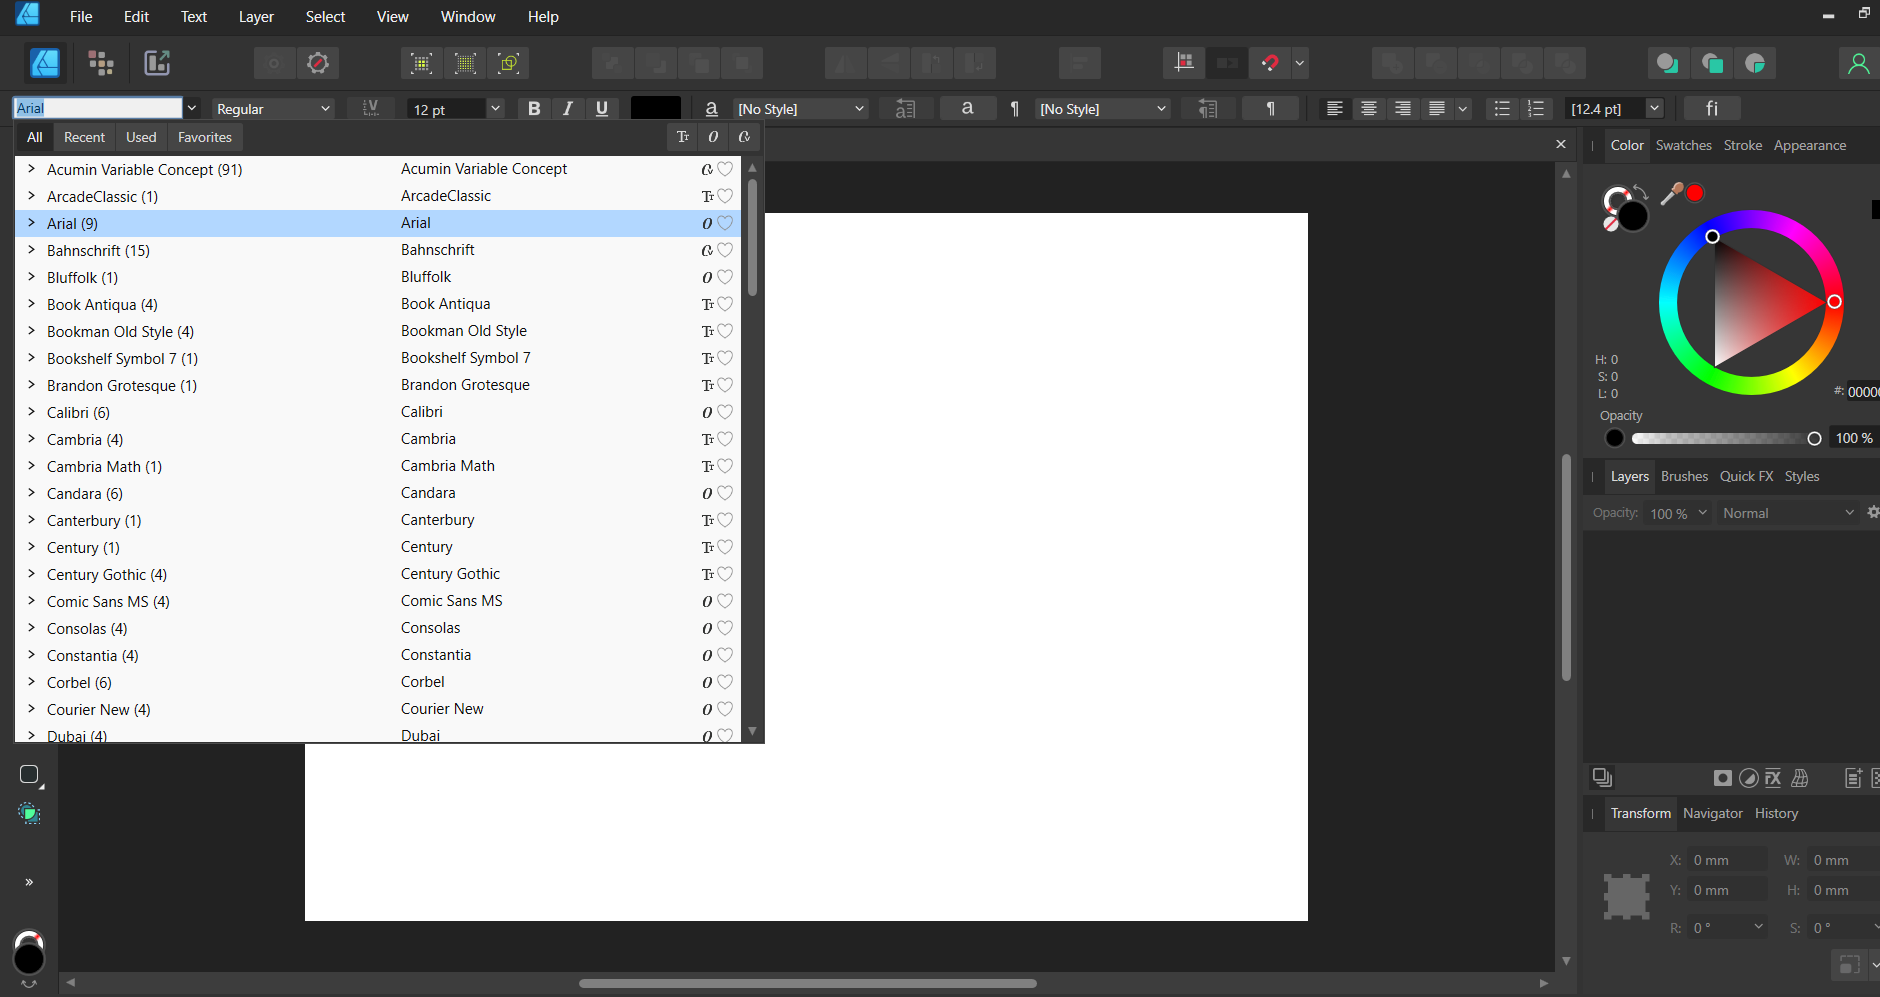
Task: Click the font name input field
Action: (98, 108)
